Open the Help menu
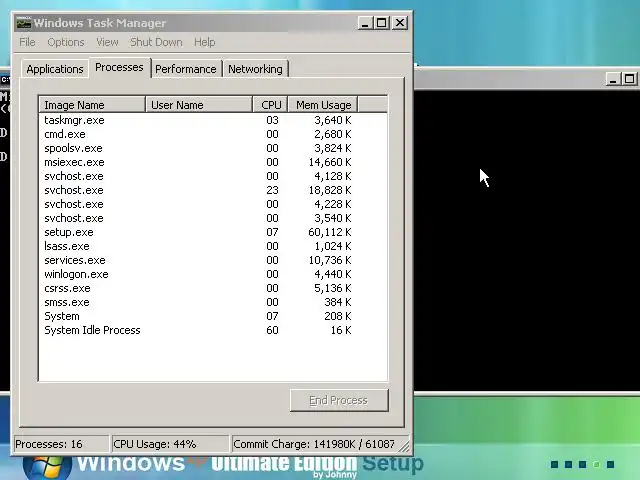This screenshot has height=480, width=640. 204,42
